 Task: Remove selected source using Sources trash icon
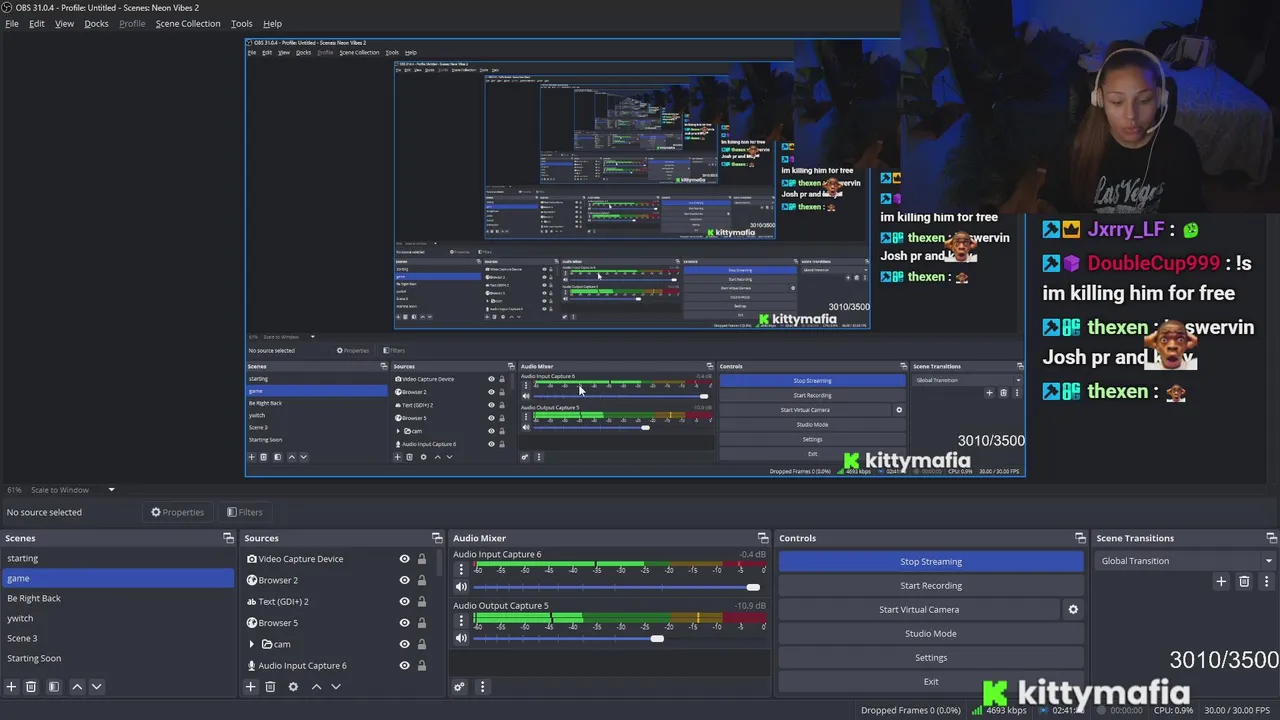click(270, 687)
